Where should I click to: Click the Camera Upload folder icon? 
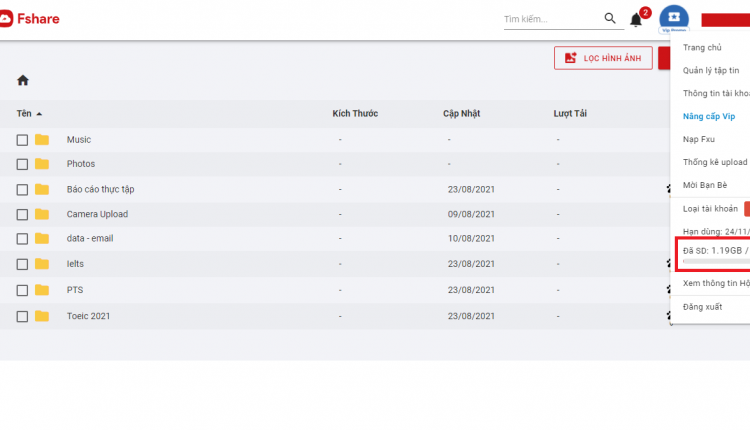[42, 214]
